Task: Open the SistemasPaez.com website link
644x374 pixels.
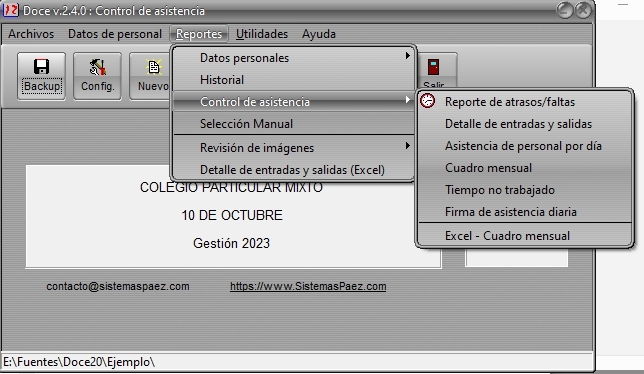Action: [308, 286]
